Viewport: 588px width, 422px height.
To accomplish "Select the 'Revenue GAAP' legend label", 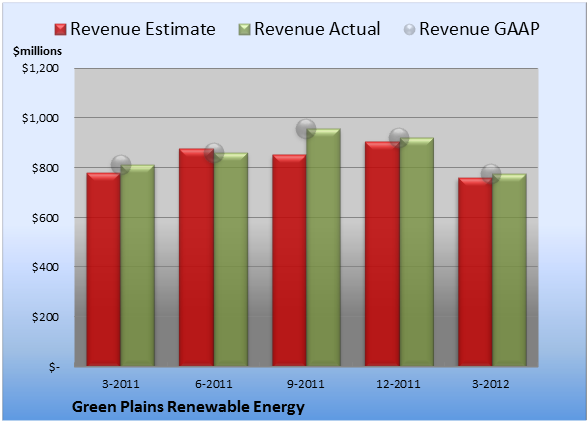I will click(x=480, y=29).
